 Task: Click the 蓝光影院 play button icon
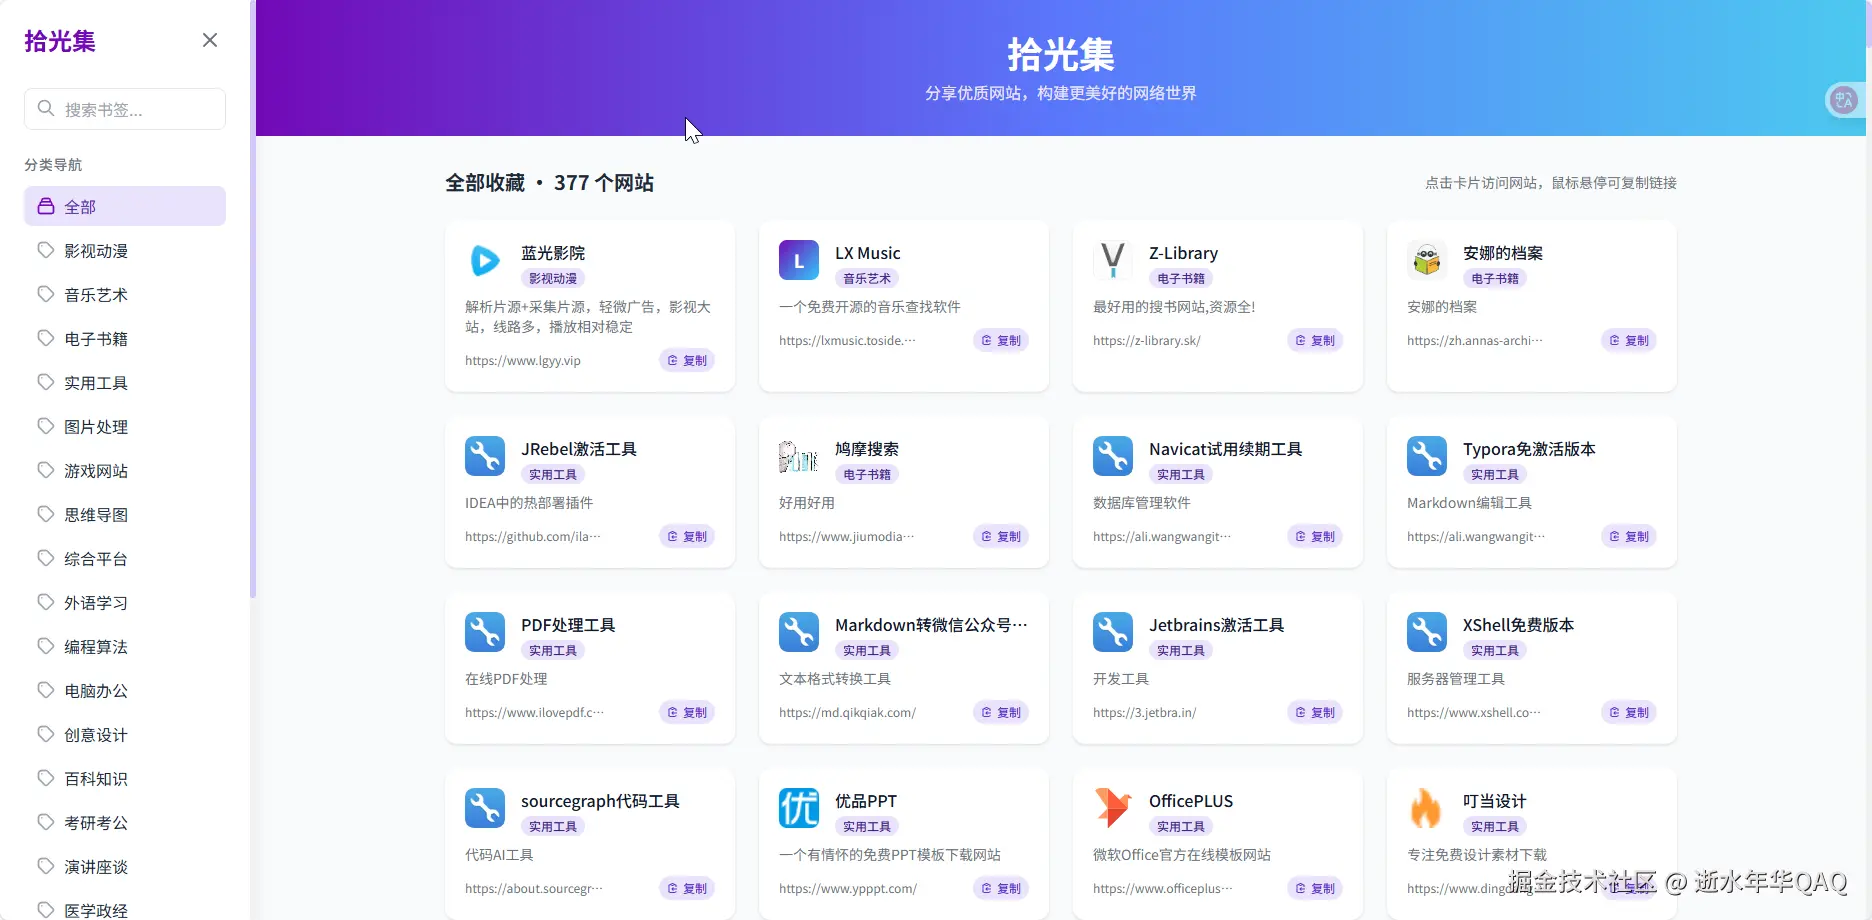pos(485,261)
